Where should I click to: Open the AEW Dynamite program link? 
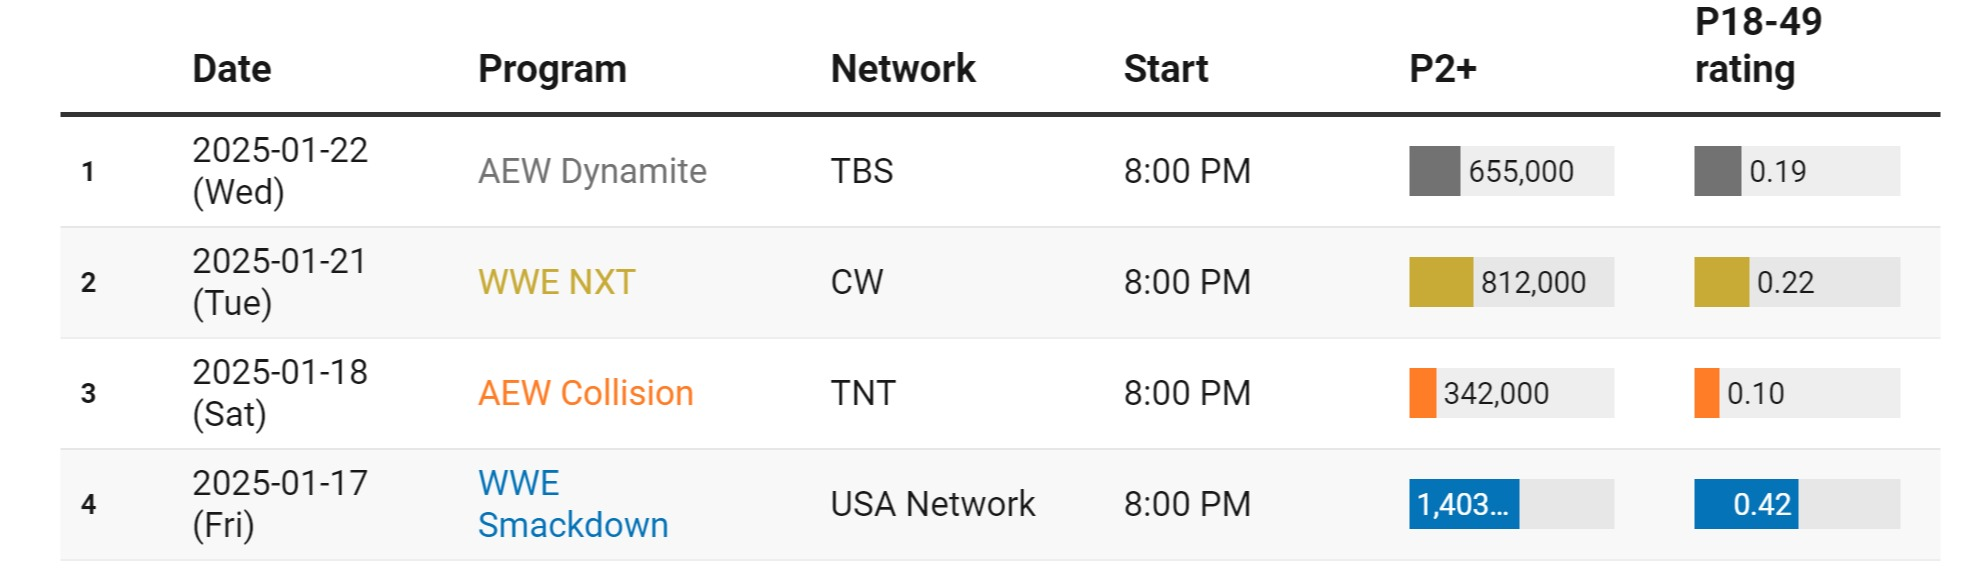point(592,171)
